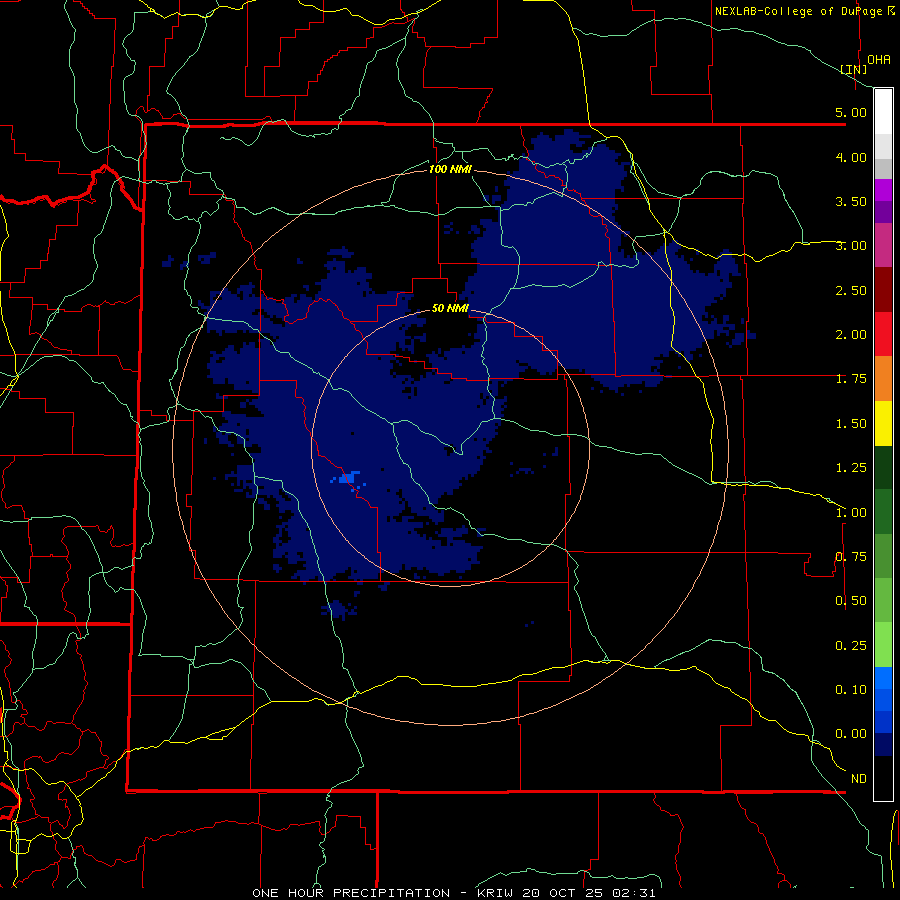This screenshot has height=900, width=900.
Task: Click the 2.00 legend value
Action: coord(851,335)
